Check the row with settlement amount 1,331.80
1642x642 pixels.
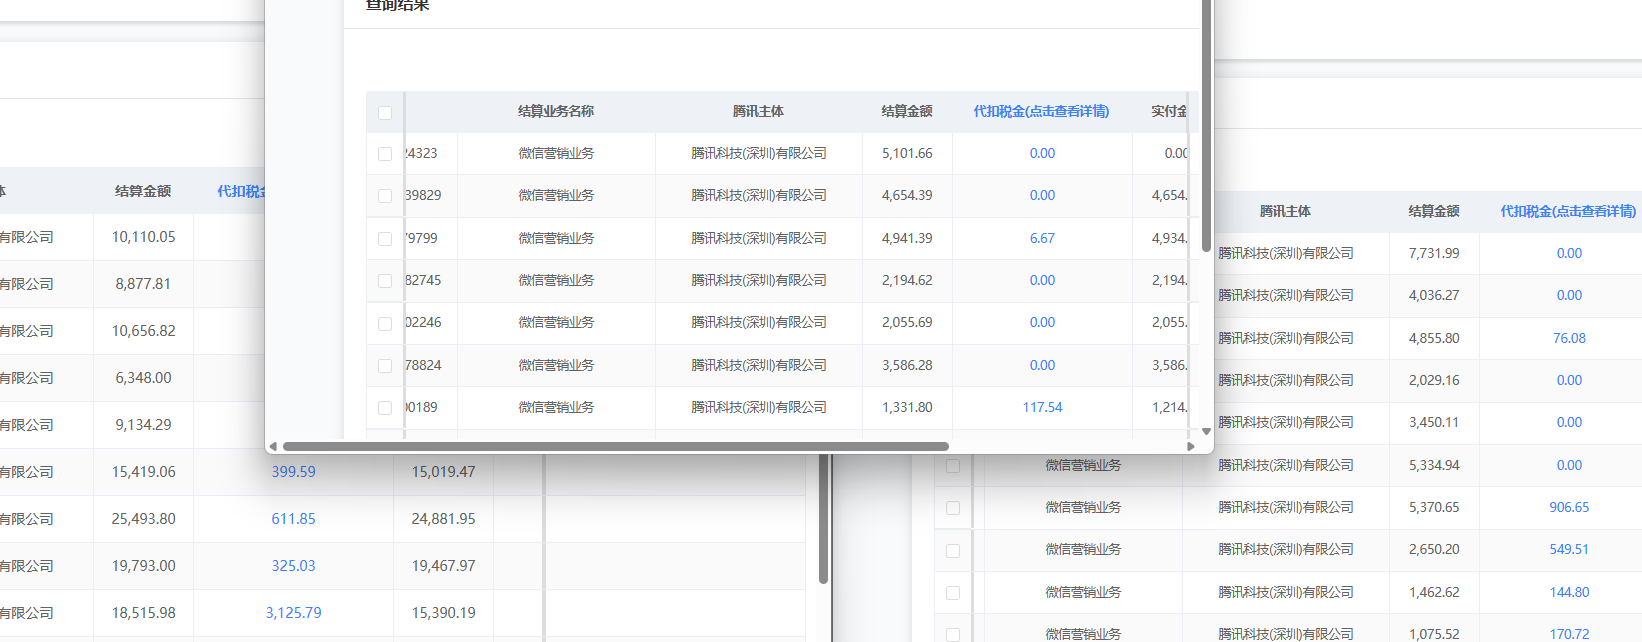coord(385,408)
